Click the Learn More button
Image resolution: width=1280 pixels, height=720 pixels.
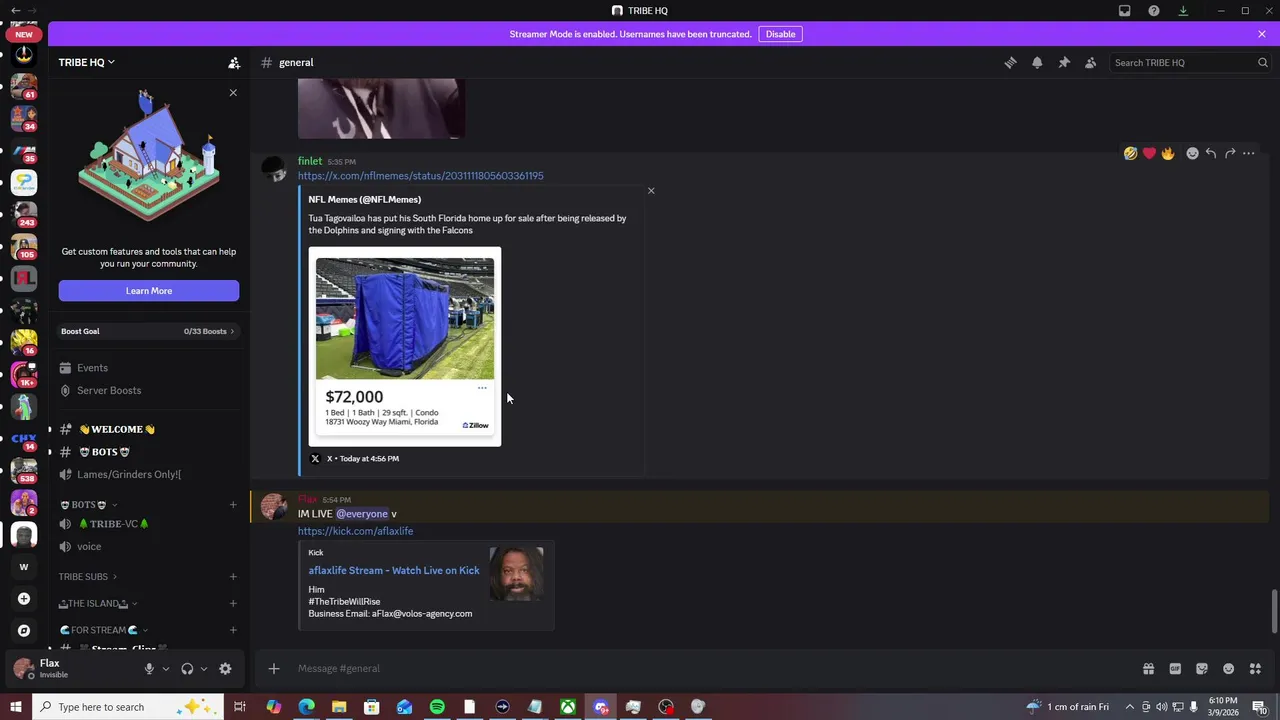(149, 291)
